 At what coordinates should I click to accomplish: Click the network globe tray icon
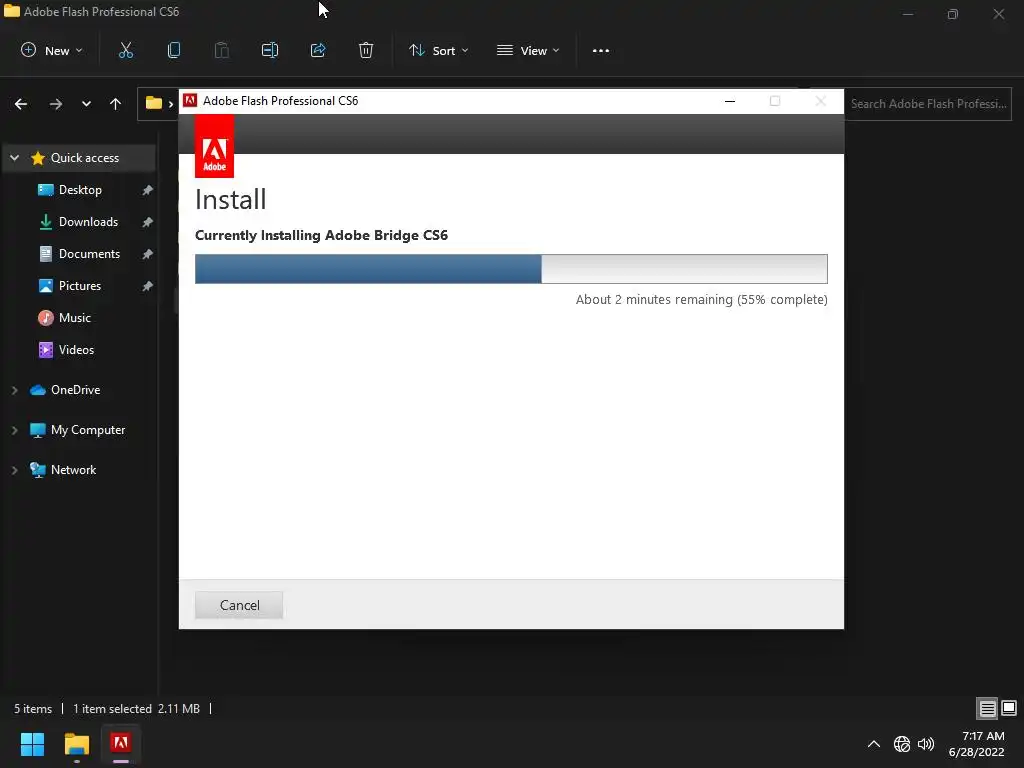[902, 744]
